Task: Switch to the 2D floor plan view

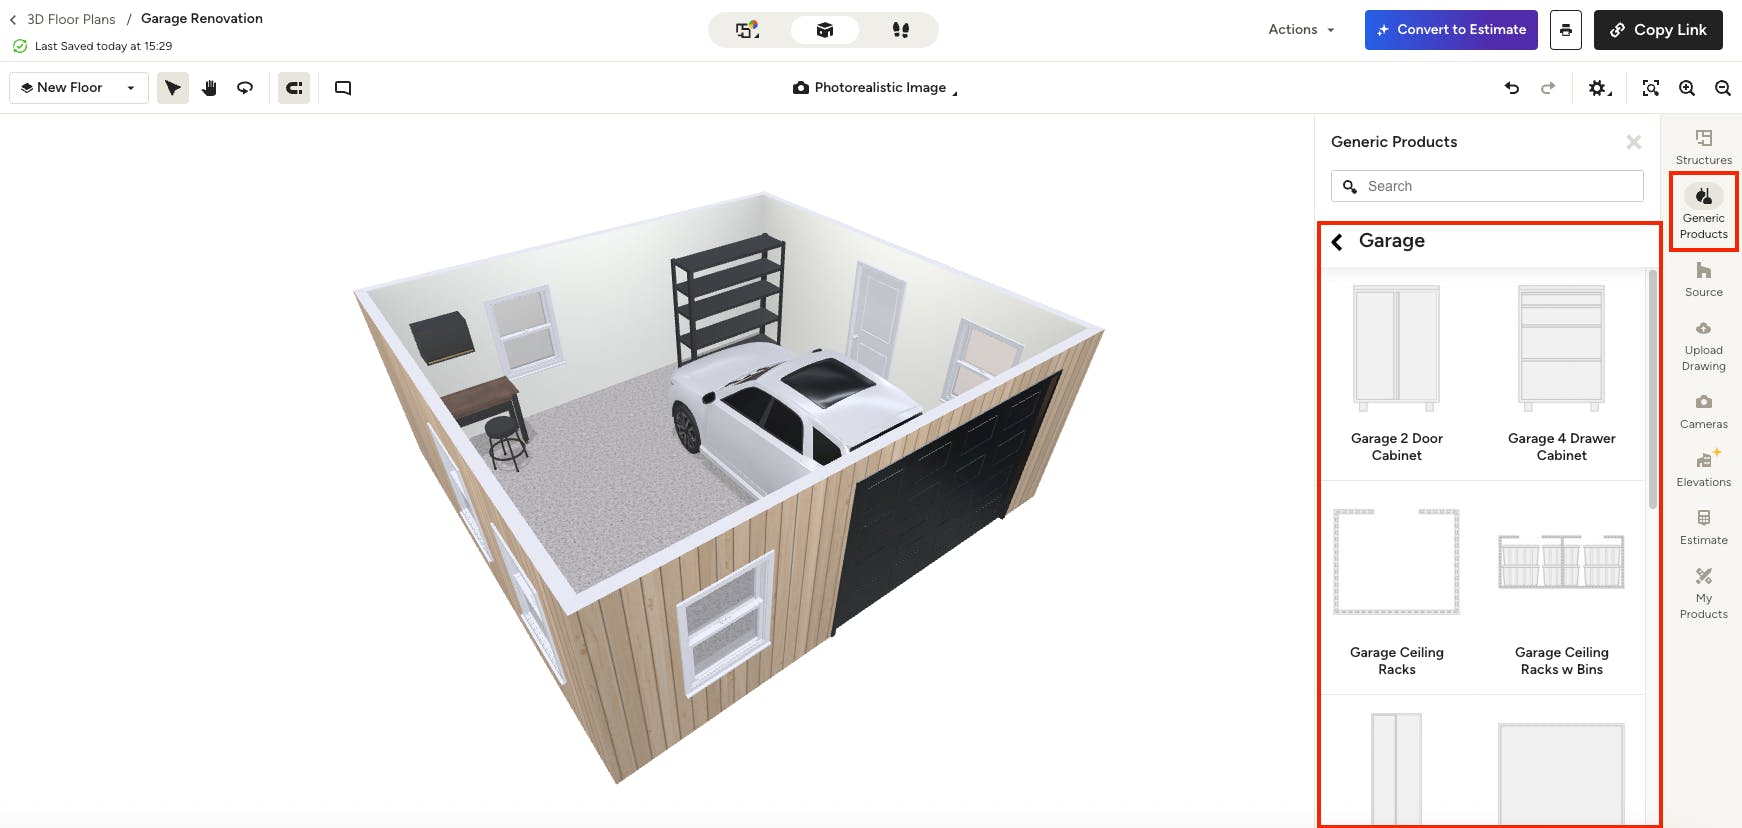Action: 748,30
